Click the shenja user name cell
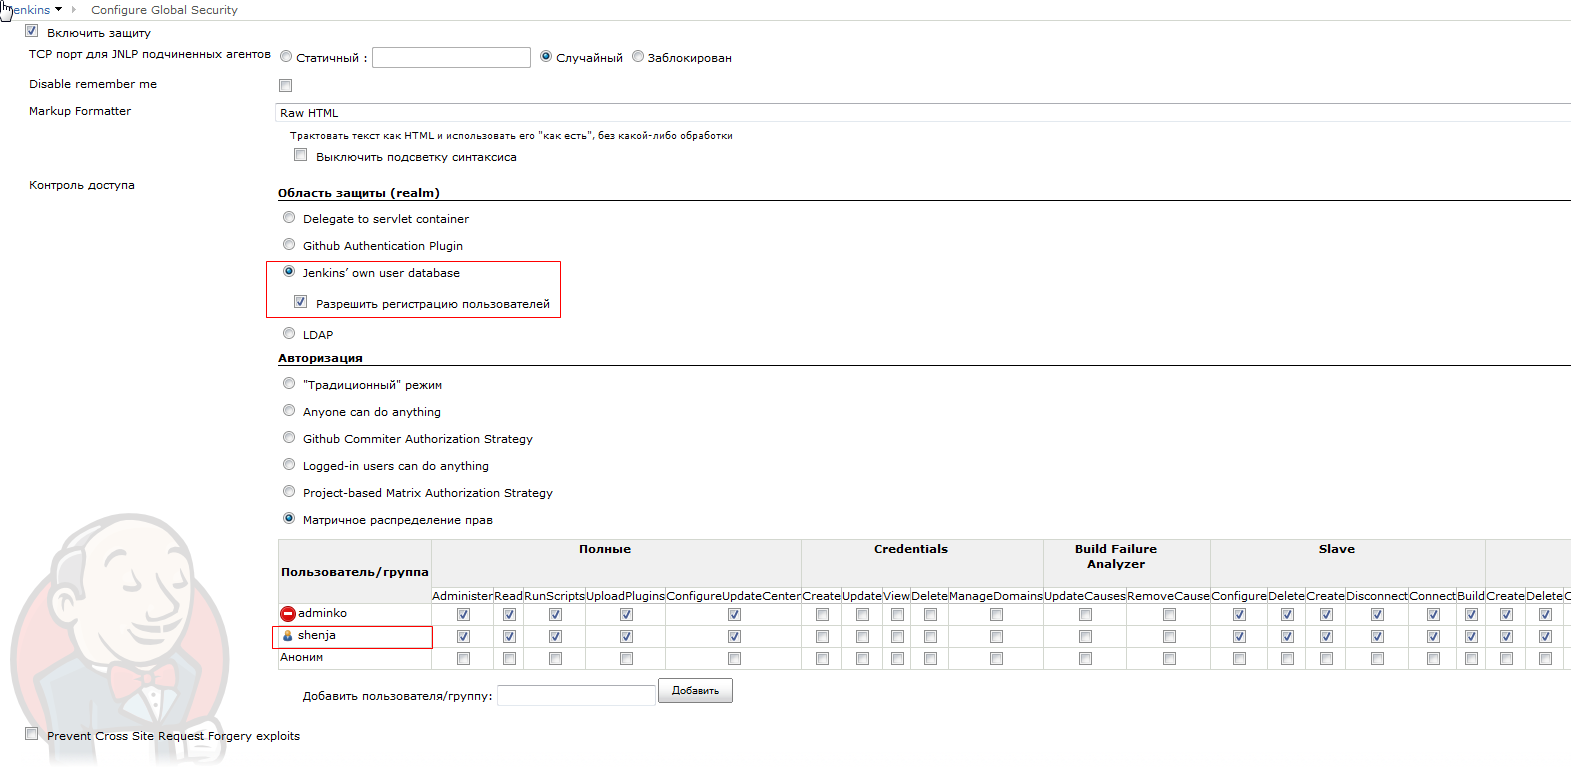The width and height of the screenshot is (1571, 769). point(355,636)
